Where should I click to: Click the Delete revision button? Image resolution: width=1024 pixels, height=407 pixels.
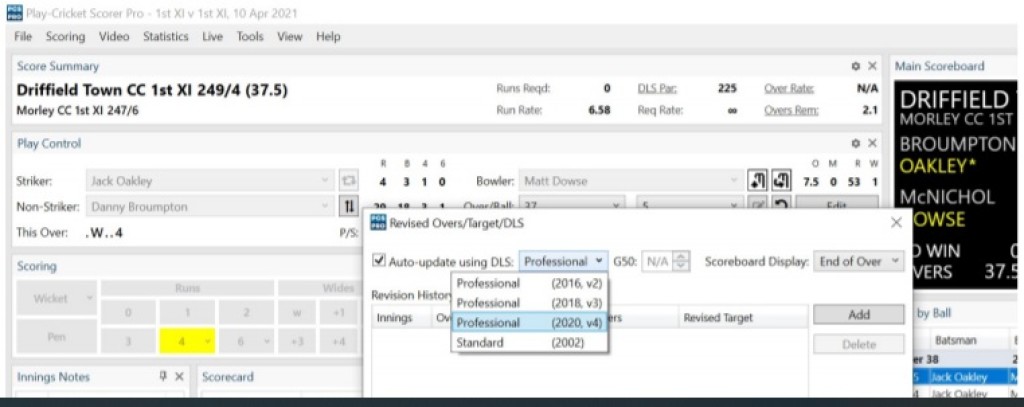[859, 344]
